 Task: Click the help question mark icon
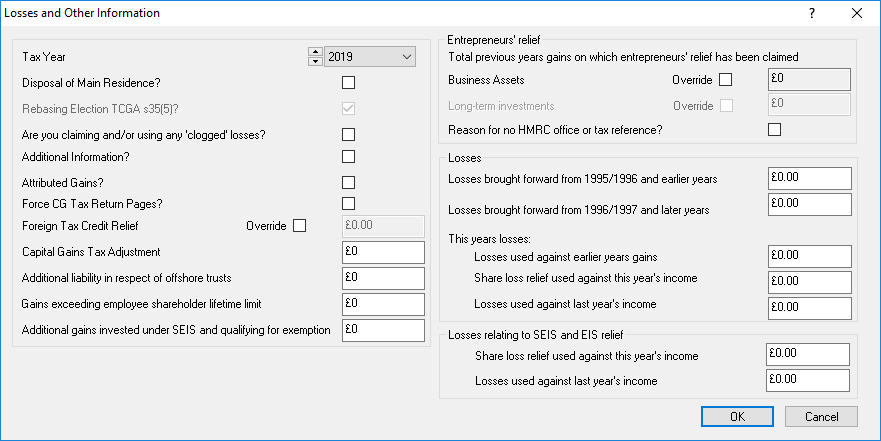[x=812, y=13]
